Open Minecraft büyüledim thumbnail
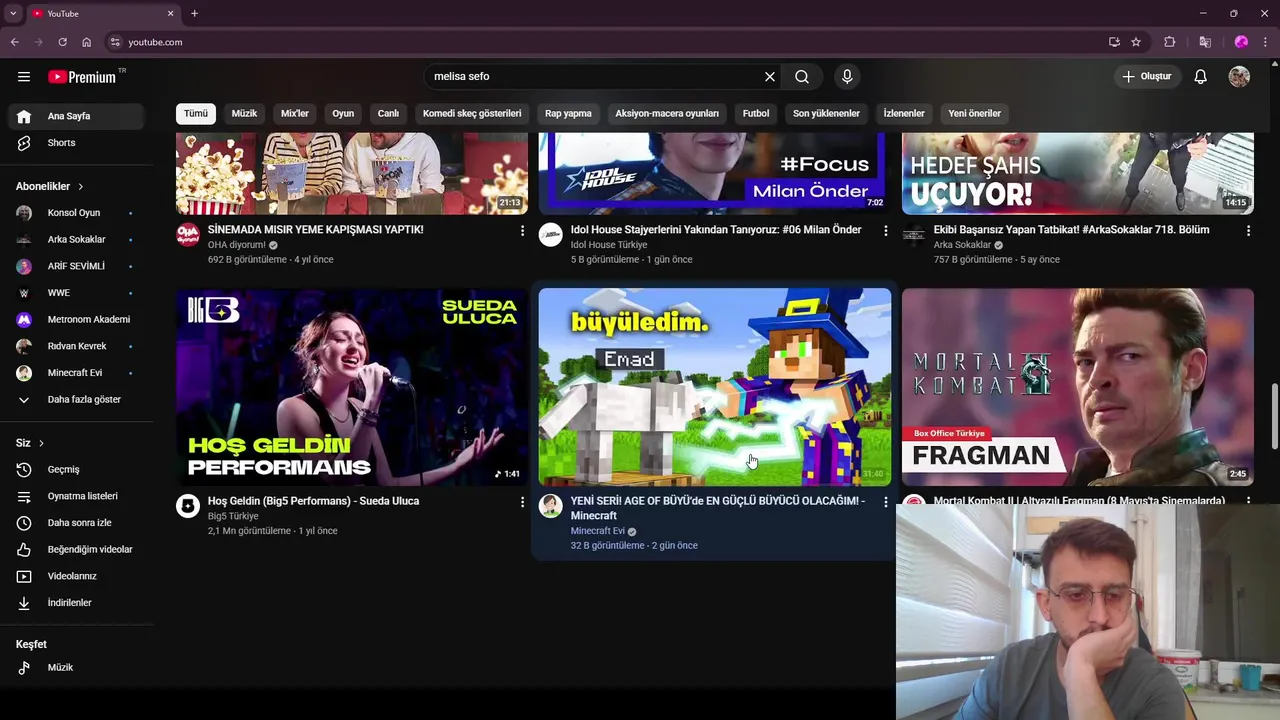1280x720 pixels. tap(715, 387)
